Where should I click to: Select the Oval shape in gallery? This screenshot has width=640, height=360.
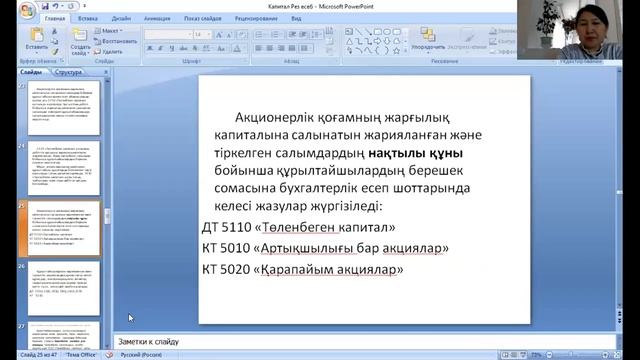click(x=387, y=31)
